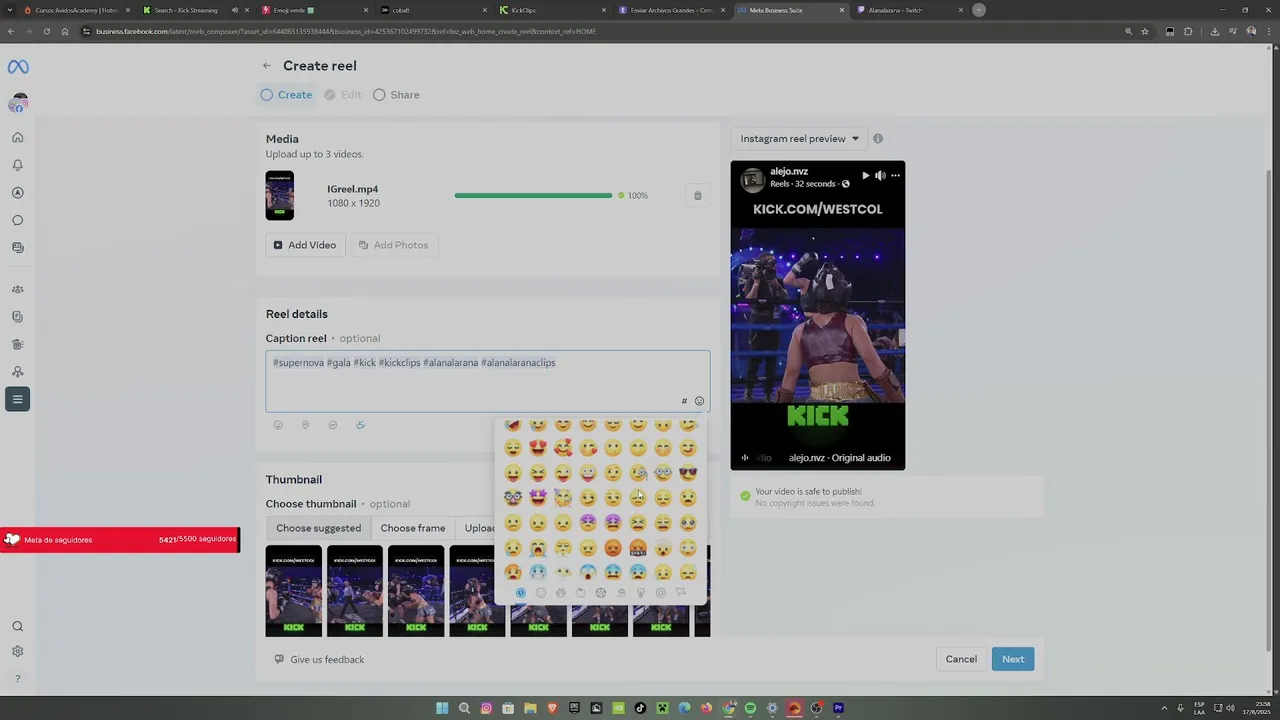Expand the Instagram reel preview dropdown
The image size is (1280, 720).
pyautogui.click(x=800, y=139)
